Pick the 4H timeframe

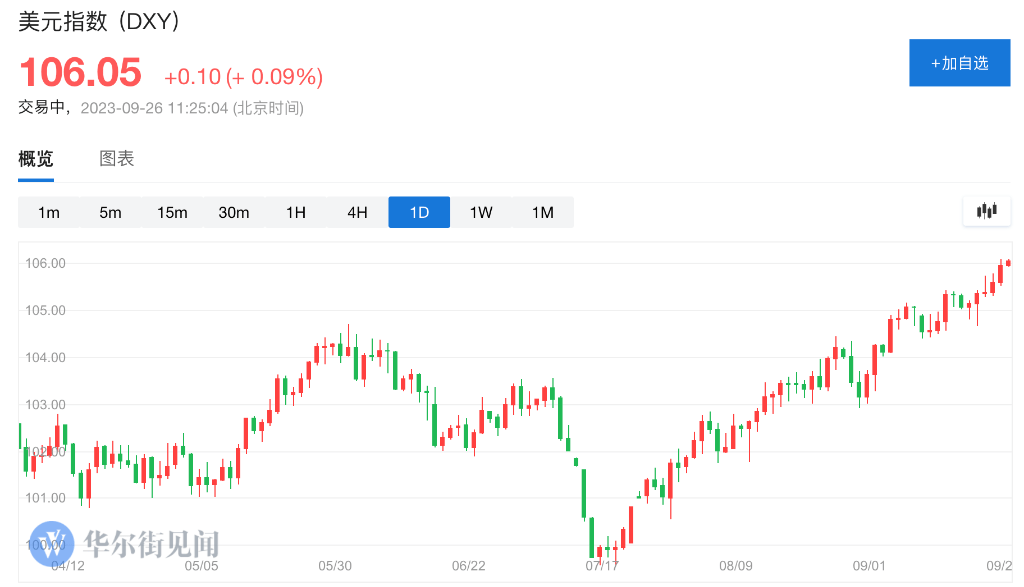(x=357, y=212)
